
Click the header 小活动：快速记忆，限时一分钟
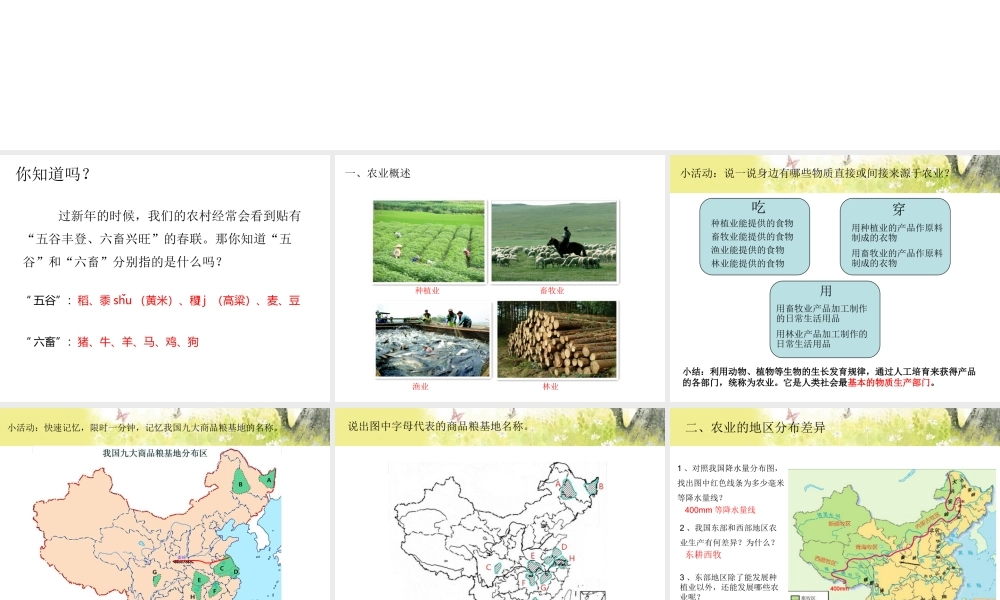143,427
